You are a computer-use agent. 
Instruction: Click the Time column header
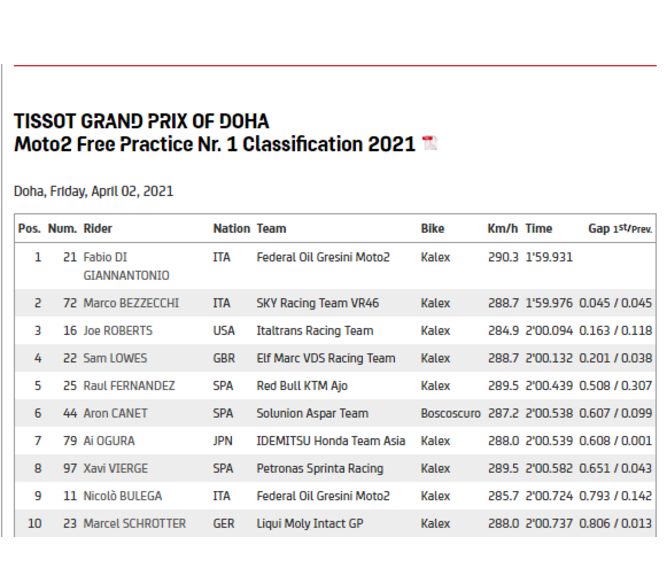tap(538, 229)
